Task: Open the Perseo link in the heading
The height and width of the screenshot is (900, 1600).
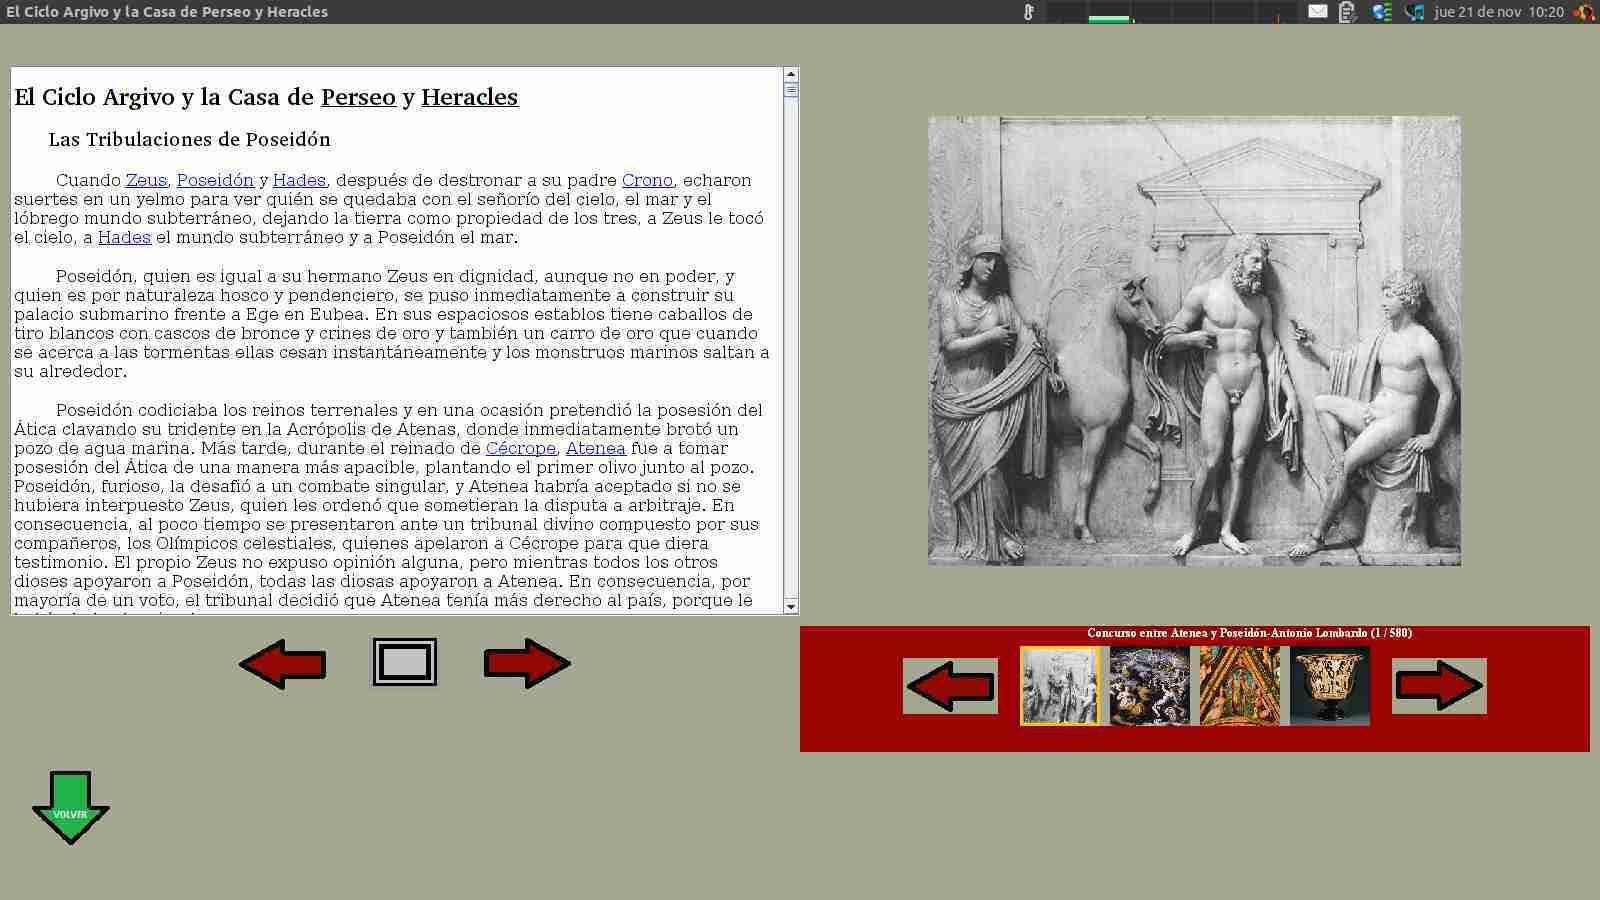Action: click(x=358, y=97)
